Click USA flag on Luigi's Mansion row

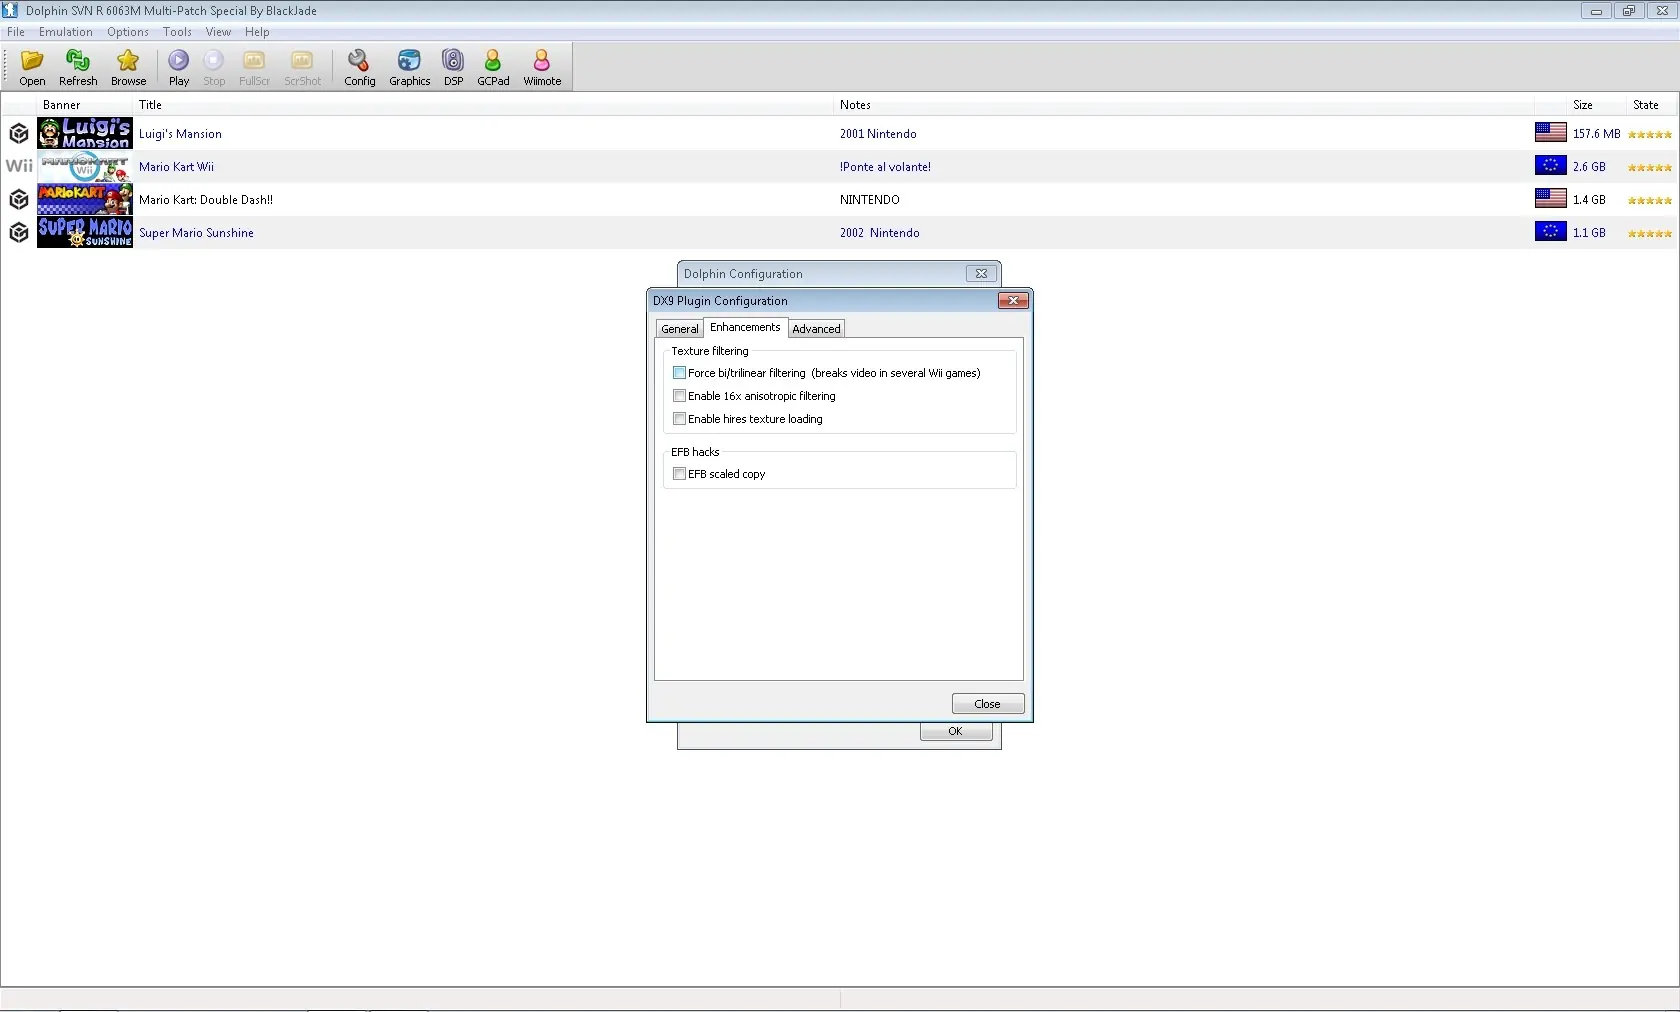click(x=1551, y=132)
